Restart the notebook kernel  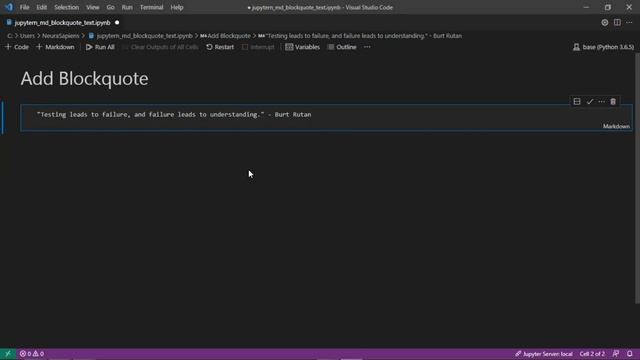pyautogui.click(x=220, y=47)
